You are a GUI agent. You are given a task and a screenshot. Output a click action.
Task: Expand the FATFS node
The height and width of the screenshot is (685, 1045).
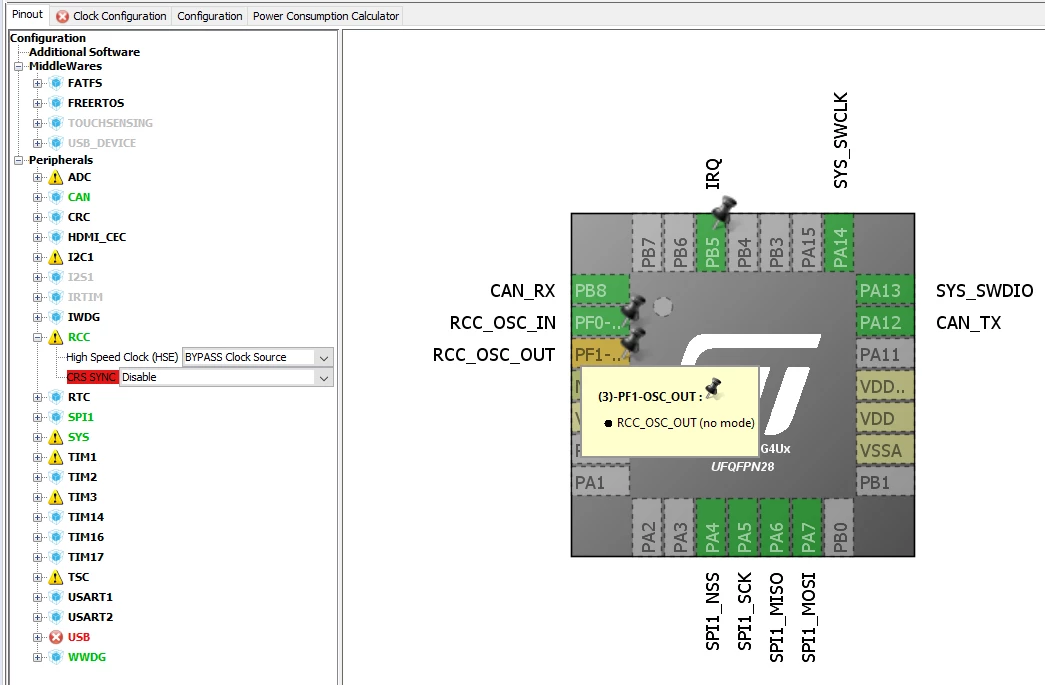point(37,83)
